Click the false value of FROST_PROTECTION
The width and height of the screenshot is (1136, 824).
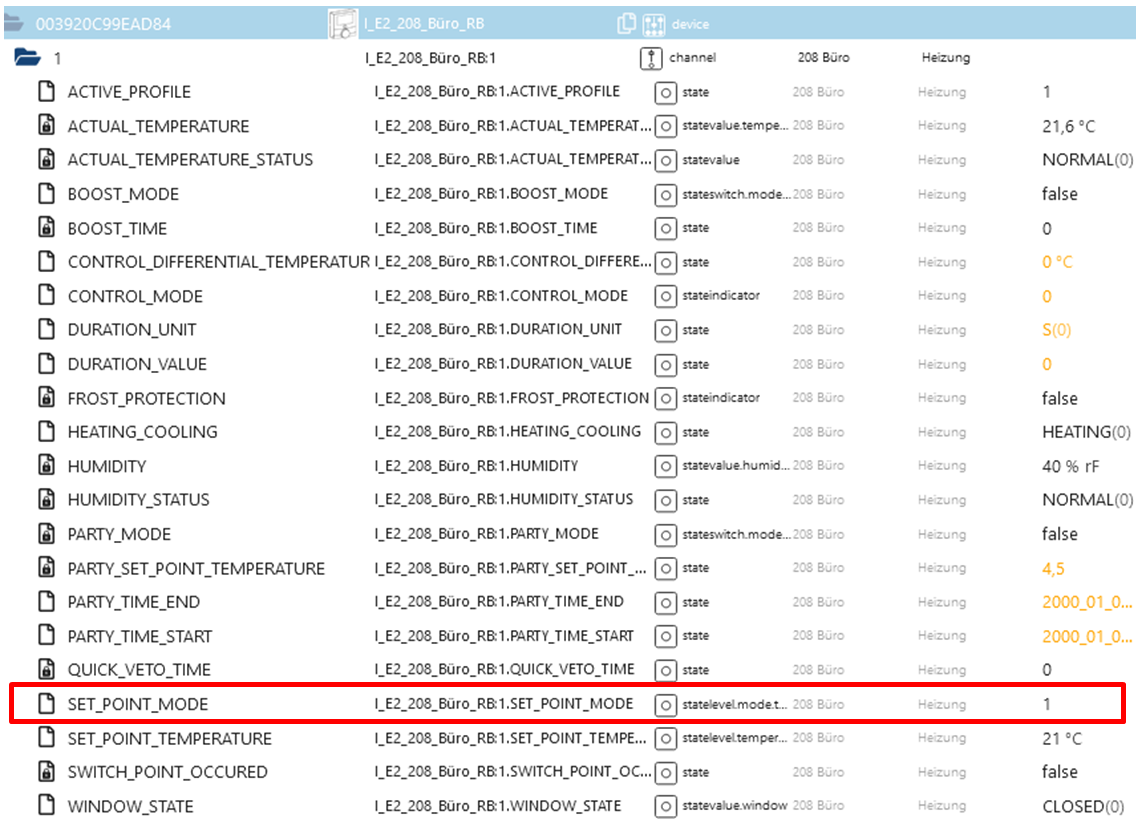coord(1060,399)
